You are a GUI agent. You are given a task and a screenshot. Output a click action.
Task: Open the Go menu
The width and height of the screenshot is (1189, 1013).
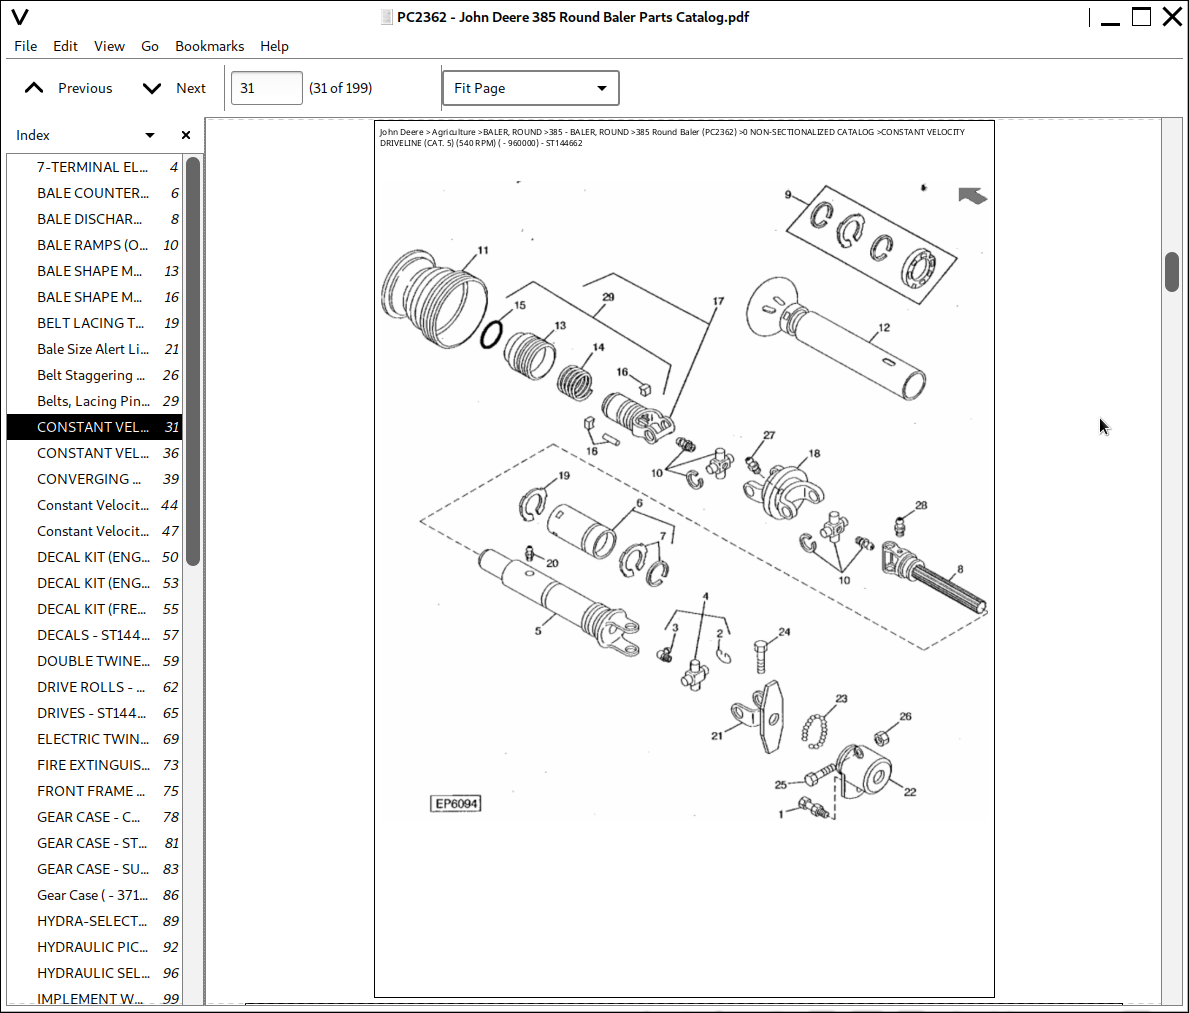click(x=150, y=46)
